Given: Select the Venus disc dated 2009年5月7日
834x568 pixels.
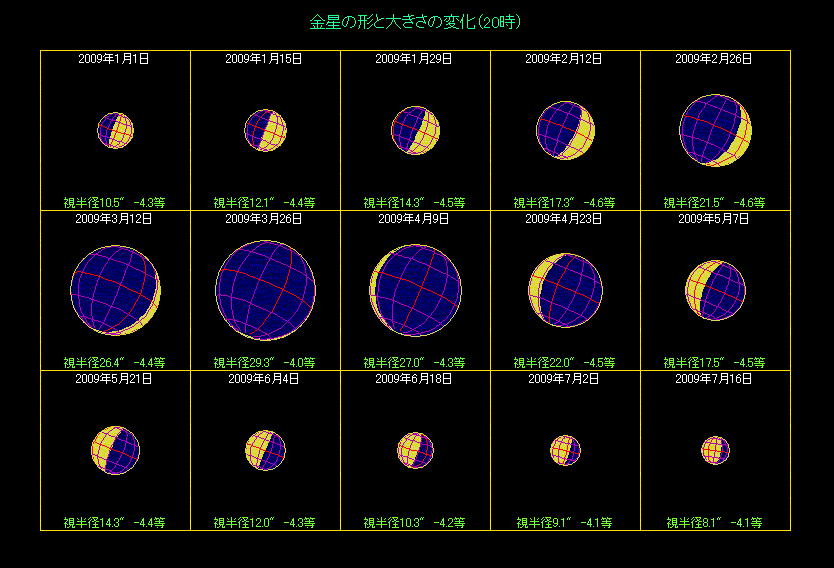Looking at the screenshot, I should click(x=715, y=291).
